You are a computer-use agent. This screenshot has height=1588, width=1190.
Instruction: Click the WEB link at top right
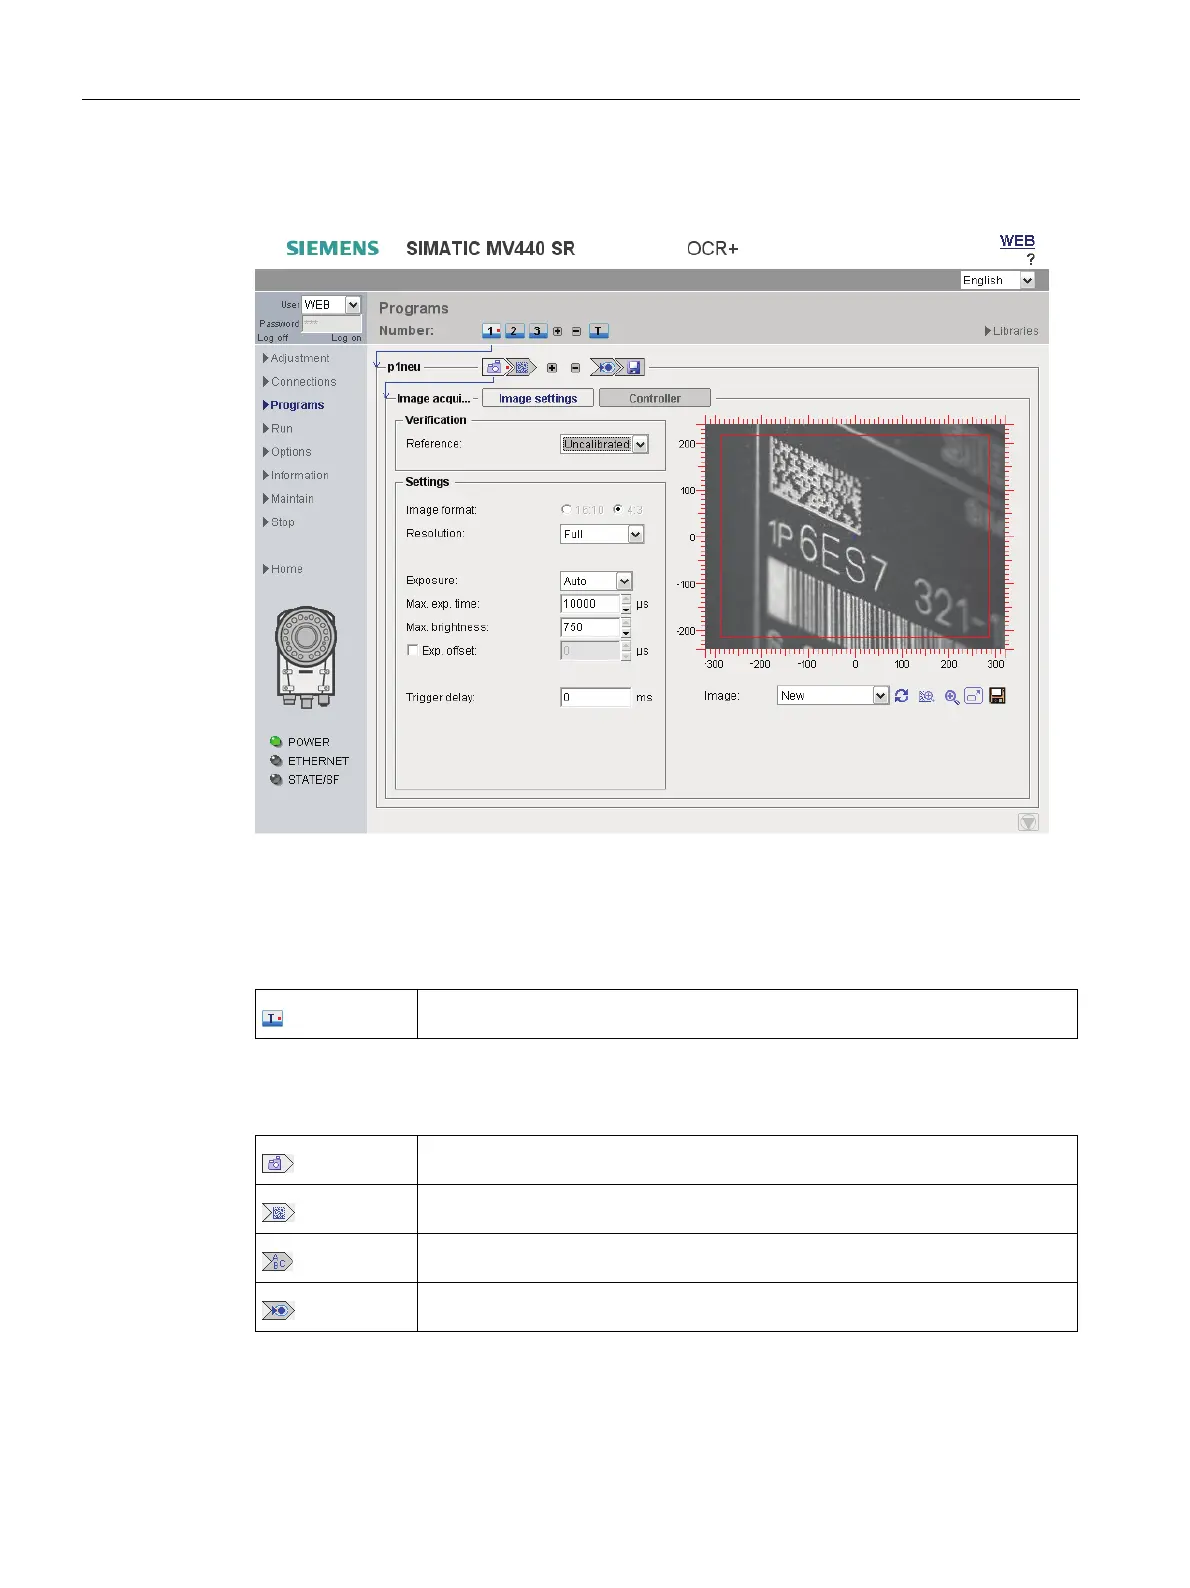[x=1017, y=241]
